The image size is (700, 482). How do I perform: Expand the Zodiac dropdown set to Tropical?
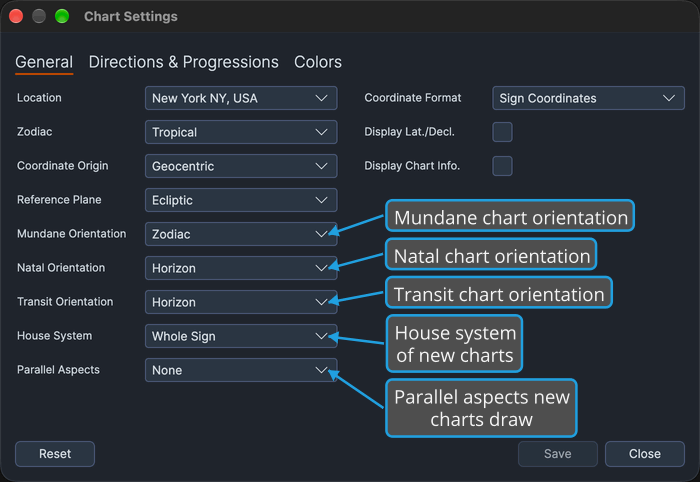click(241, 132)
